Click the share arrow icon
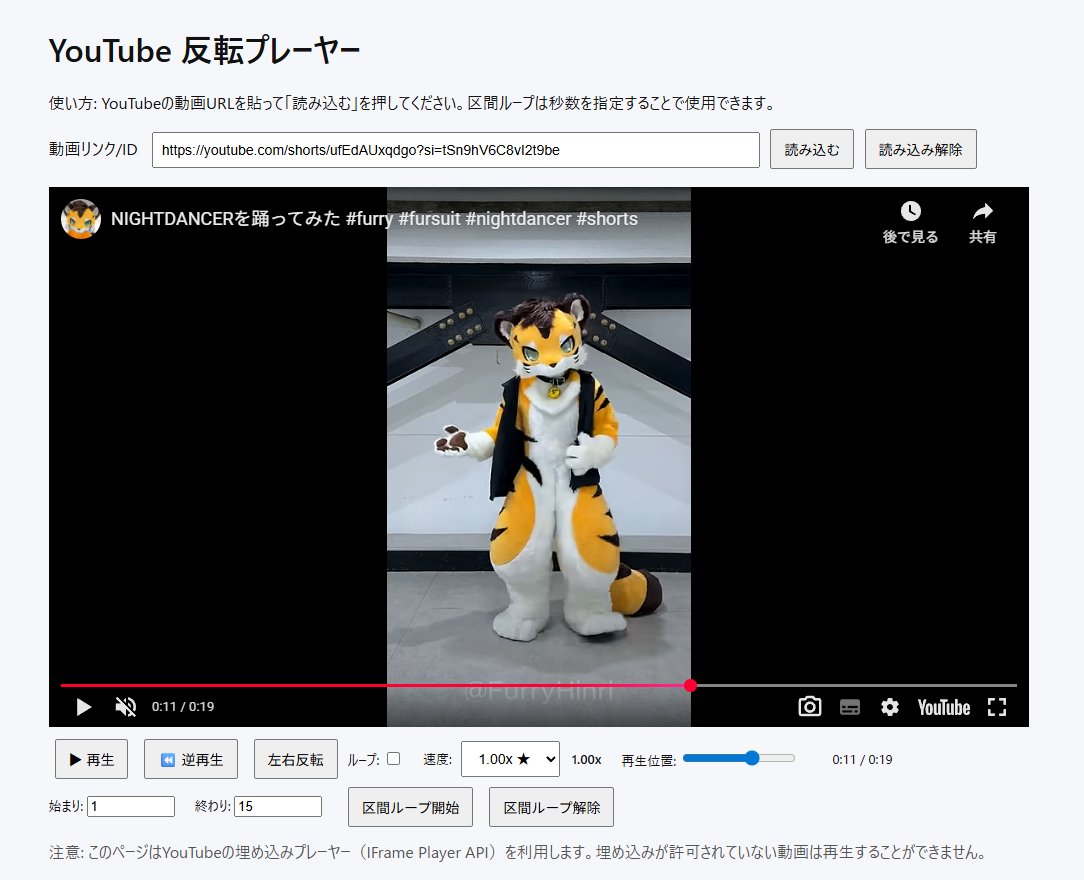The image size is (1084, 880). tap(982, 211)
